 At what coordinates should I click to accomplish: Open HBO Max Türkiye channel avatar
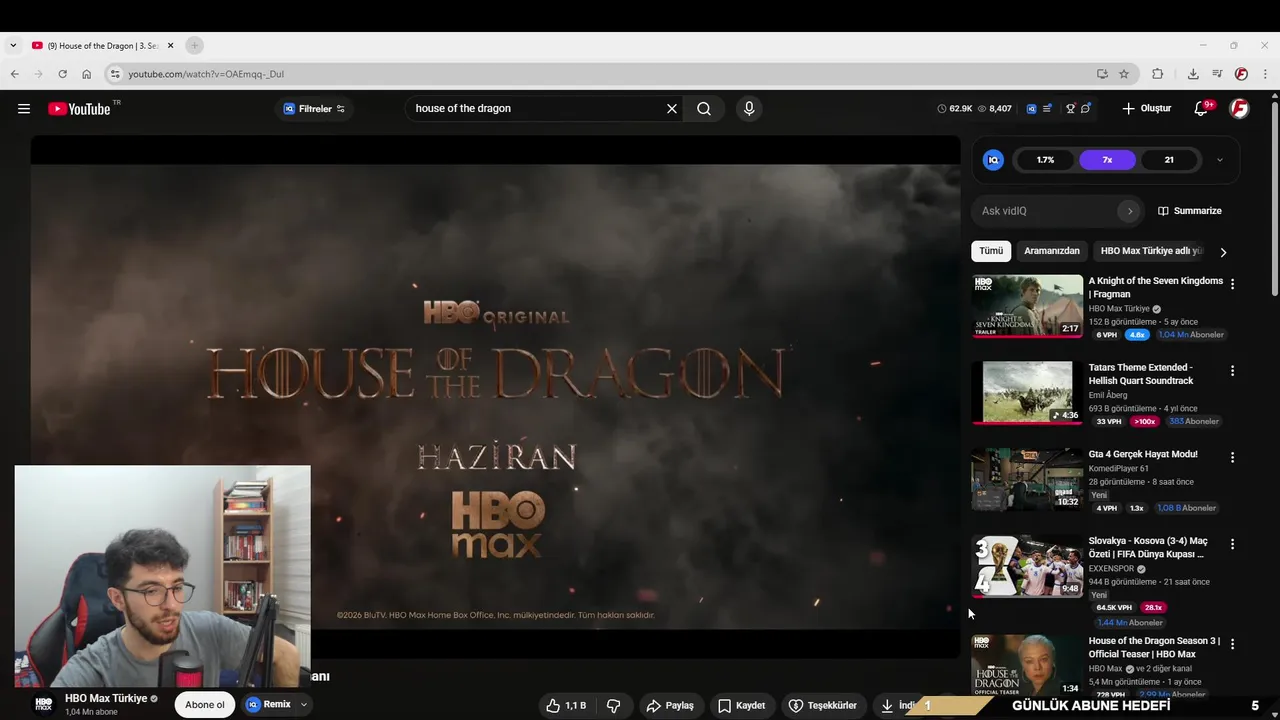tap(44, 704)
